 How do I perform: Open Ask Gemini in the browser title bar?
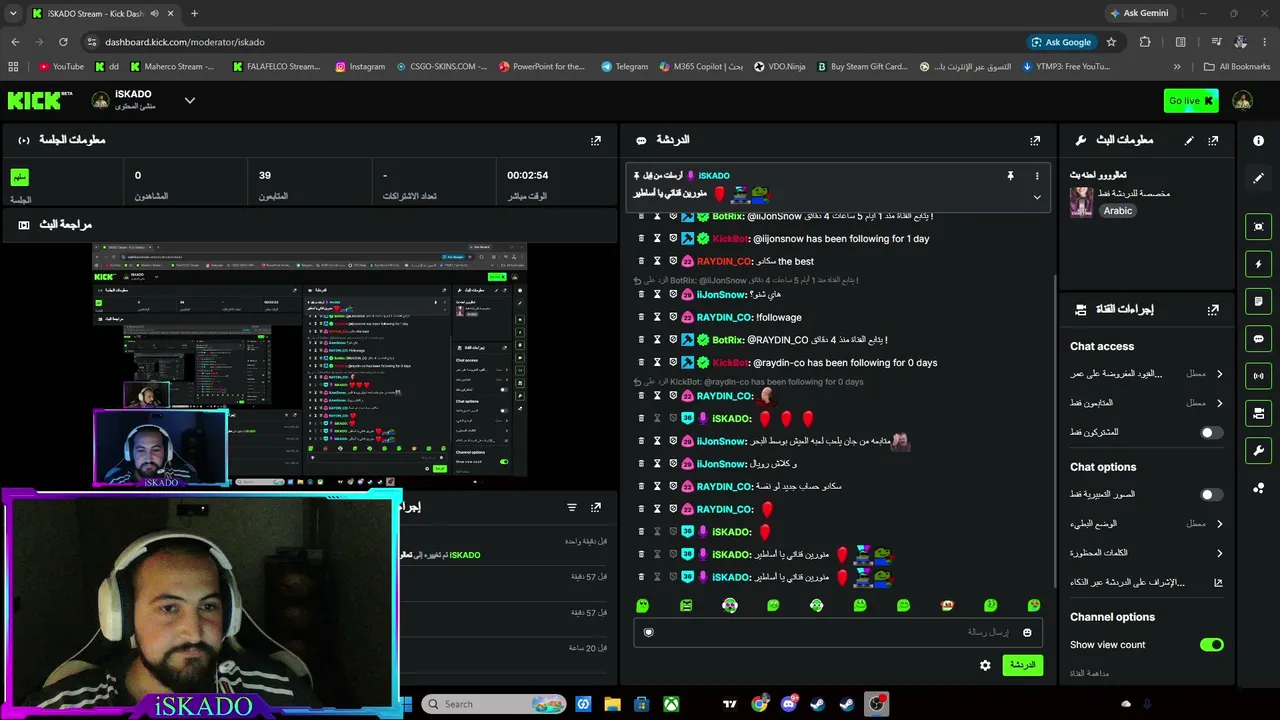(1139, 13)
